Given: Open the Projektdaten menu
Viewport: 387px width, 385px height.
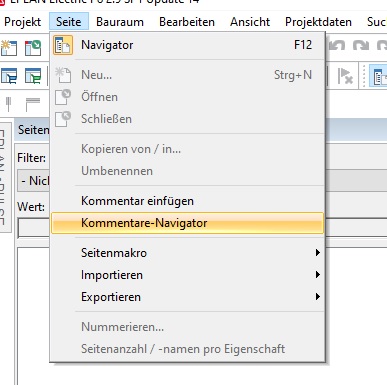Looking at the screenshot, I should click(318, 22).
